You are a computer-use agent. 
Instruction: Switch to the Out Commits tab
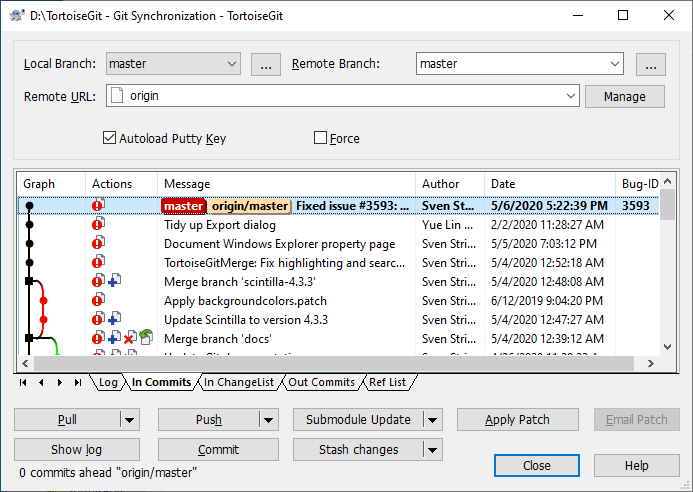point(322,382)
